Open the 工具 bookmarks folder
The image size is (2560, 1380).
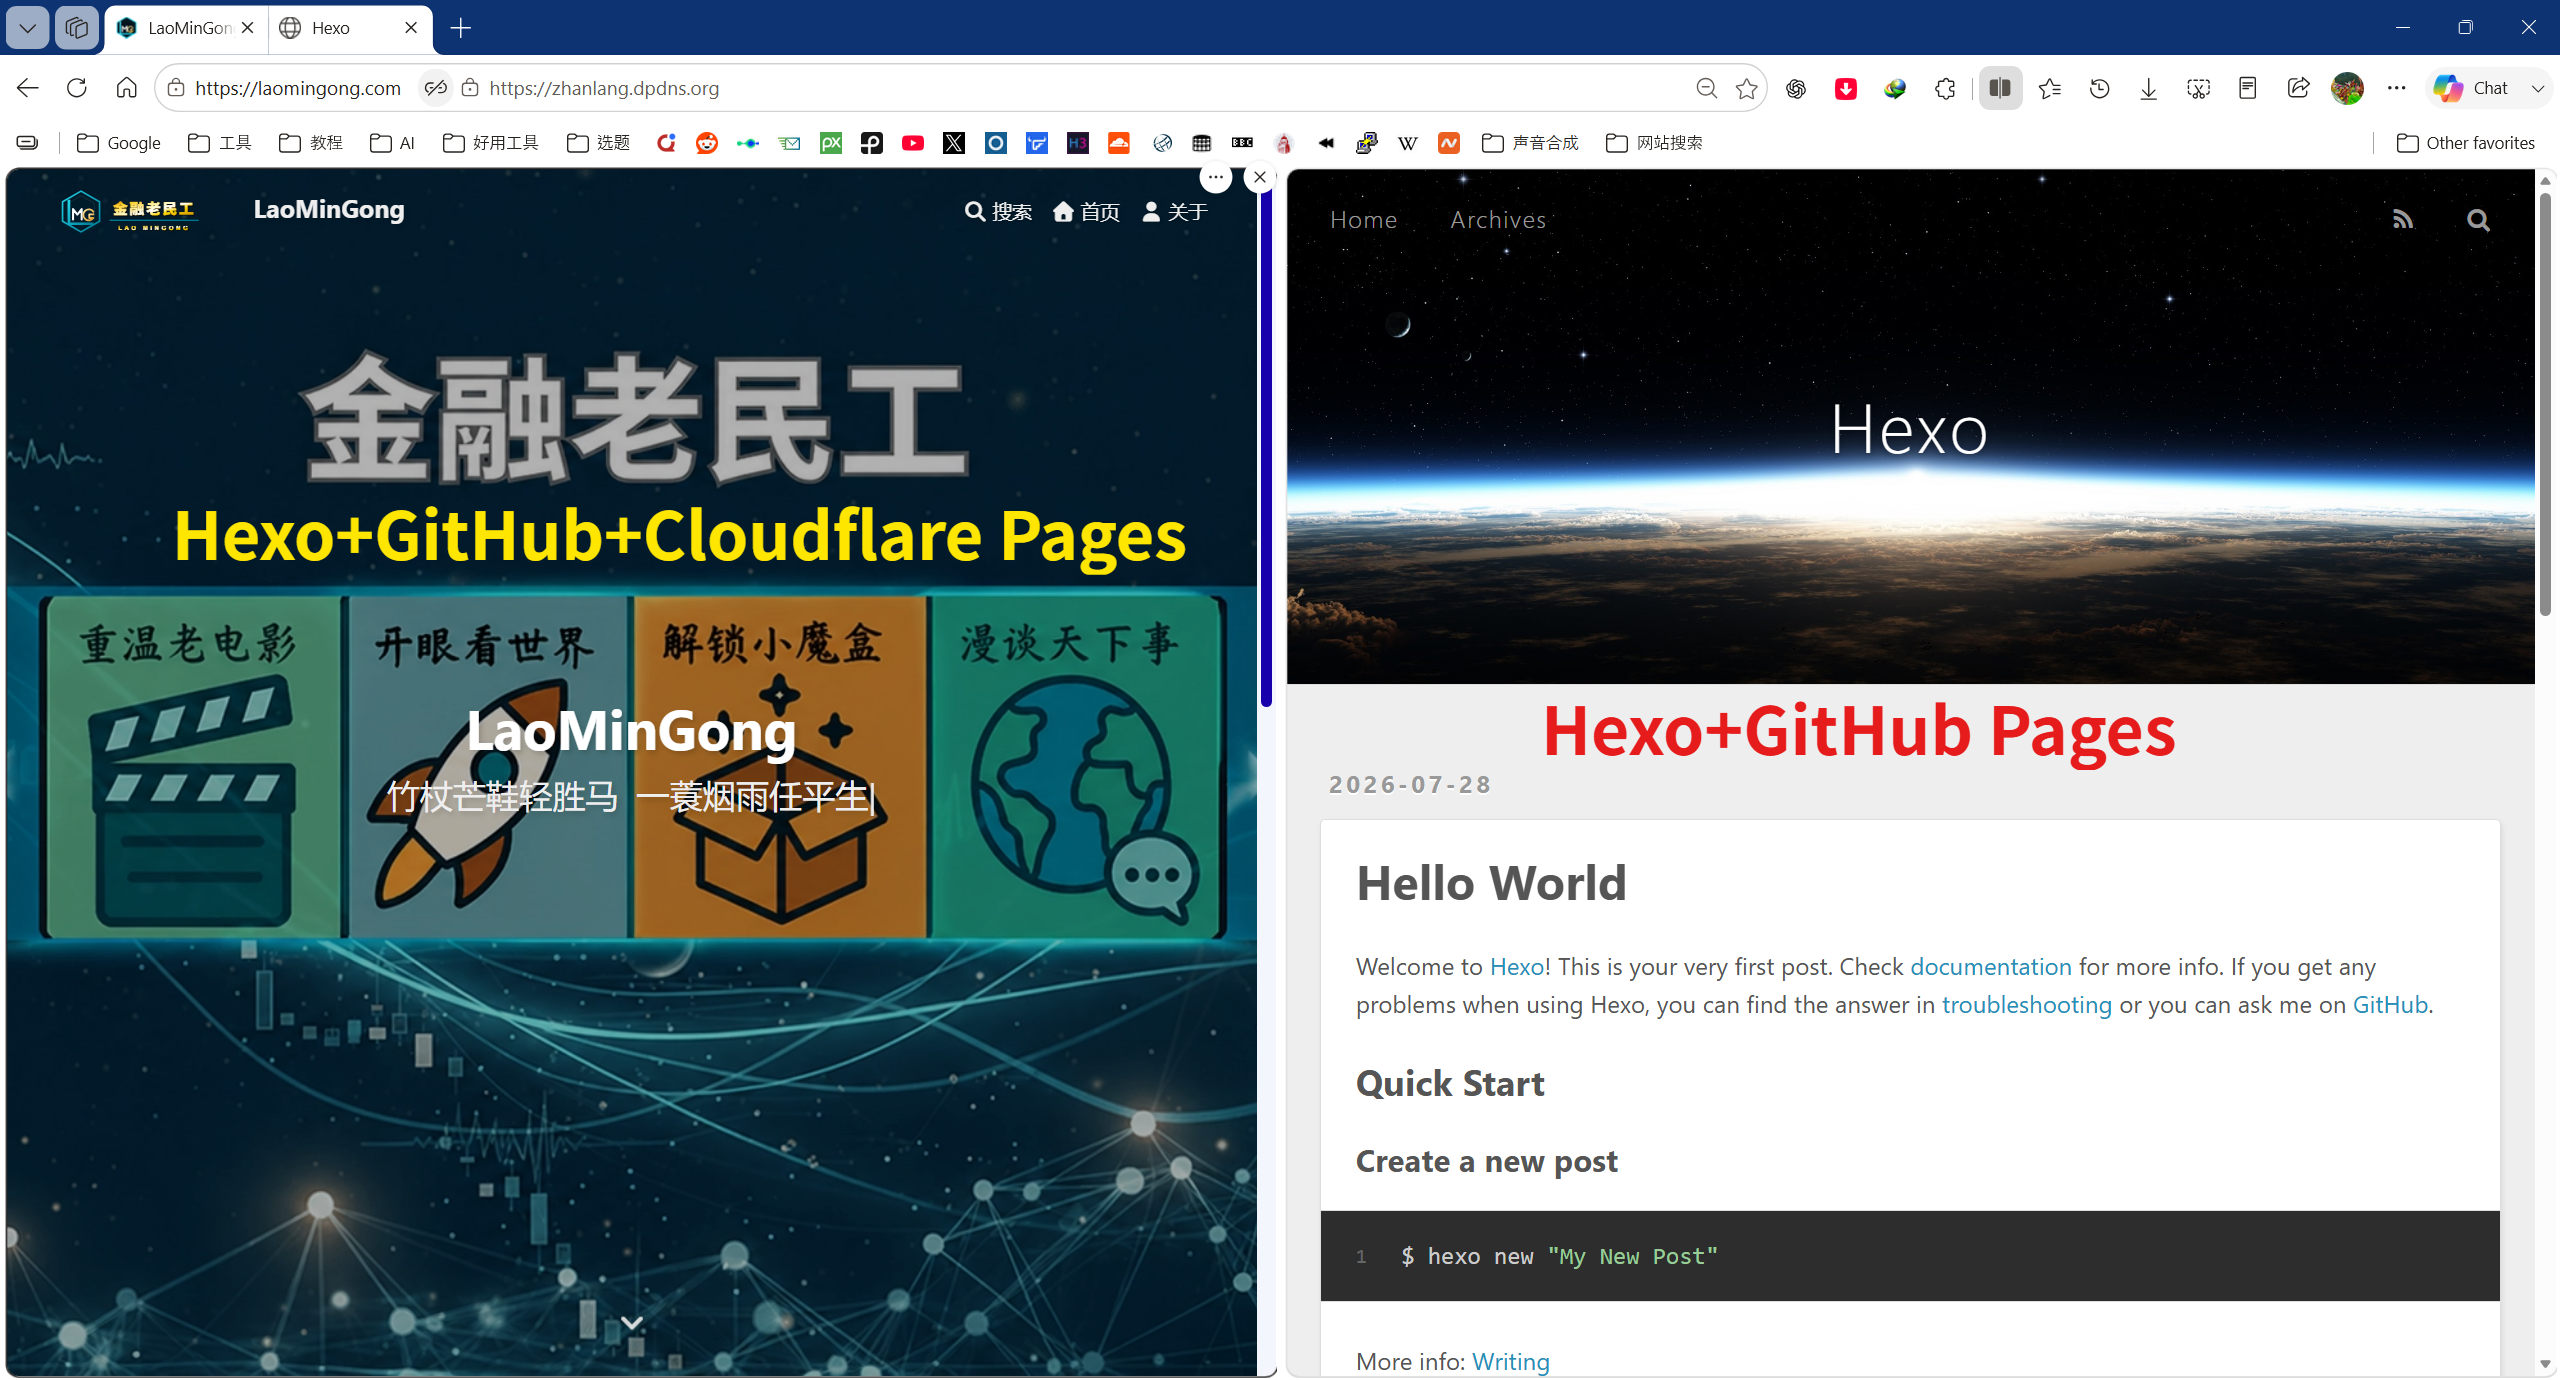220,143
